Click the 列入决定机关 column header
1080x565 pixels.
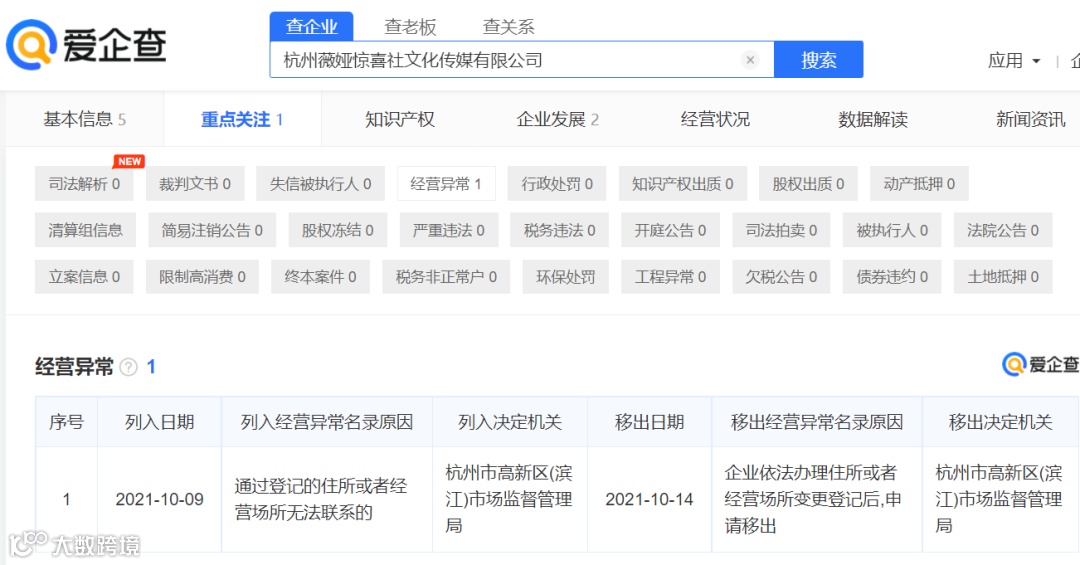pyautogui.click(x=510, y=422)
